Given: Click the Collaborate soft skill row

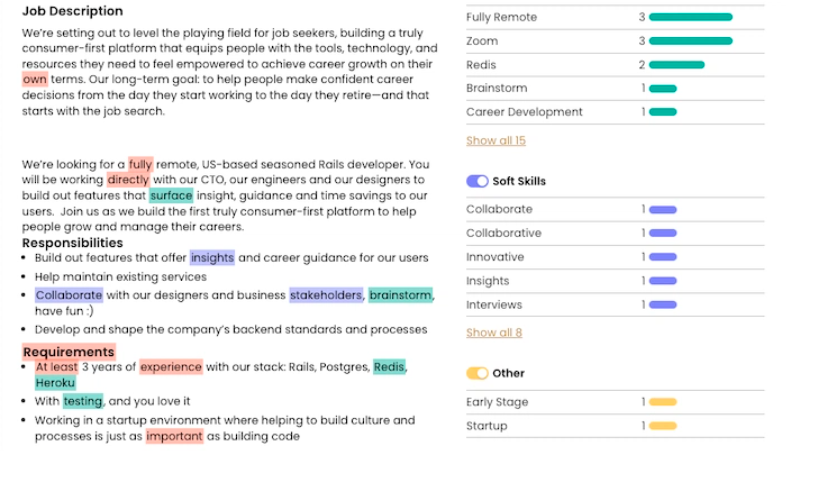Looking at the screenshot, I should (615, 210).
